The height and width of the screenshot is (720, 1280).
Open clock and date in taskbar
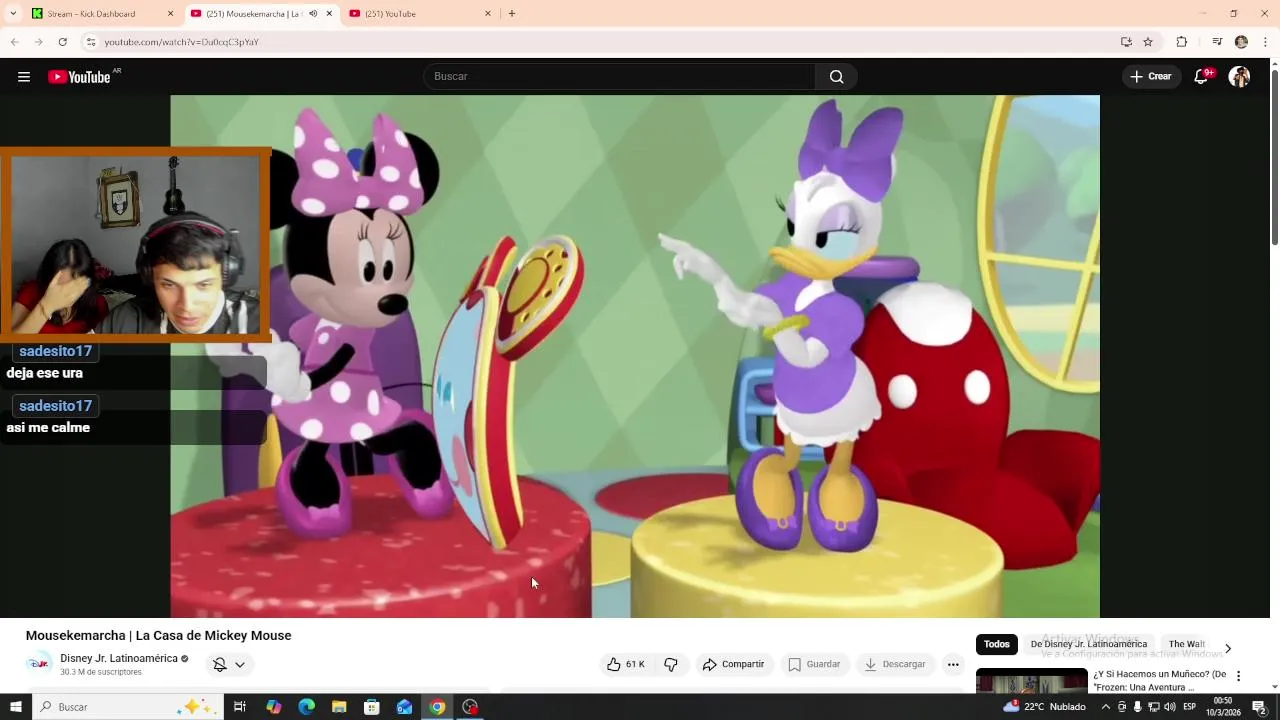[1222, 707]
